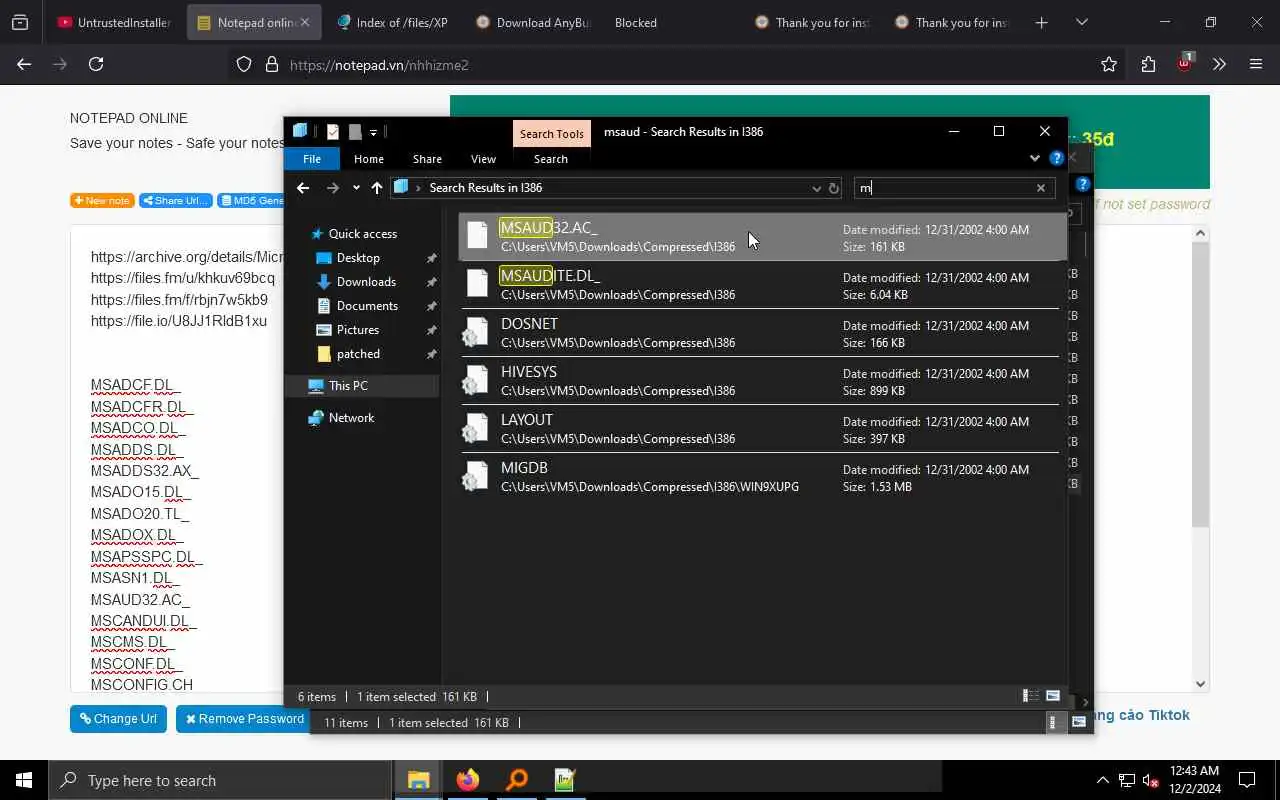Screen dimensions: 1280x800
Task: Open the patched folder shortcut
Action: point(358,354)
